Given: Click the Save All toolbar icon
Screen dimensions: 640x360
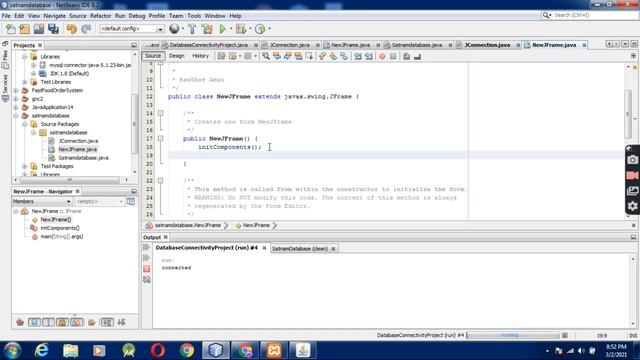Looking at the screenshot, I should [x=53, y=29].
